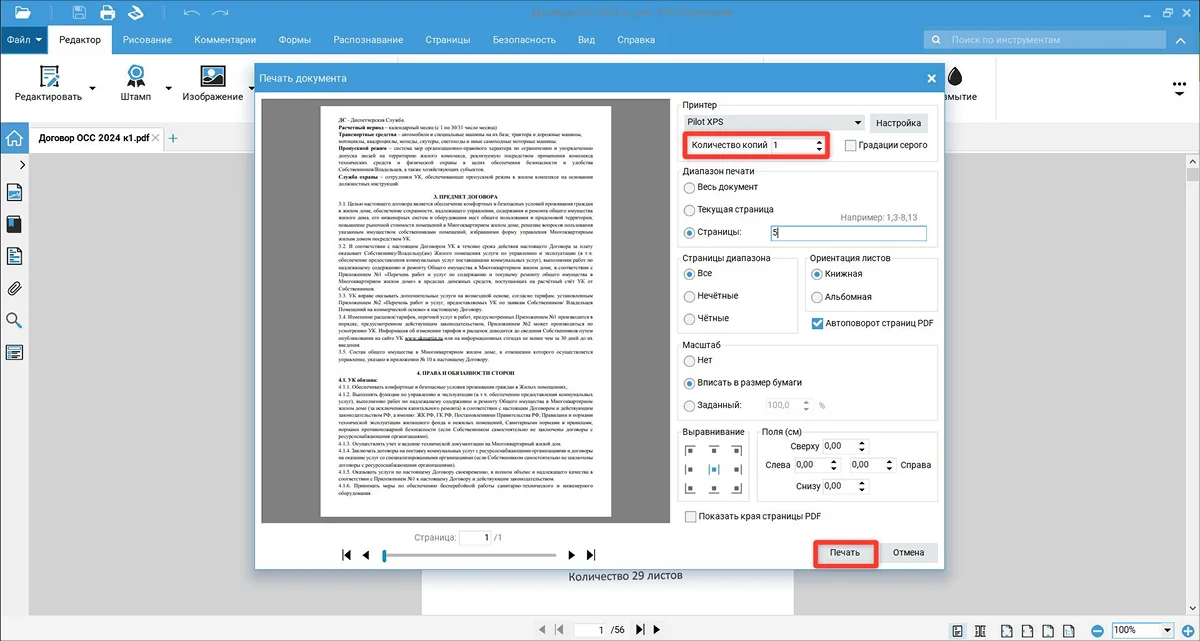Toggle Автоповорот страниц PDF checkbox

click(817, 323)
